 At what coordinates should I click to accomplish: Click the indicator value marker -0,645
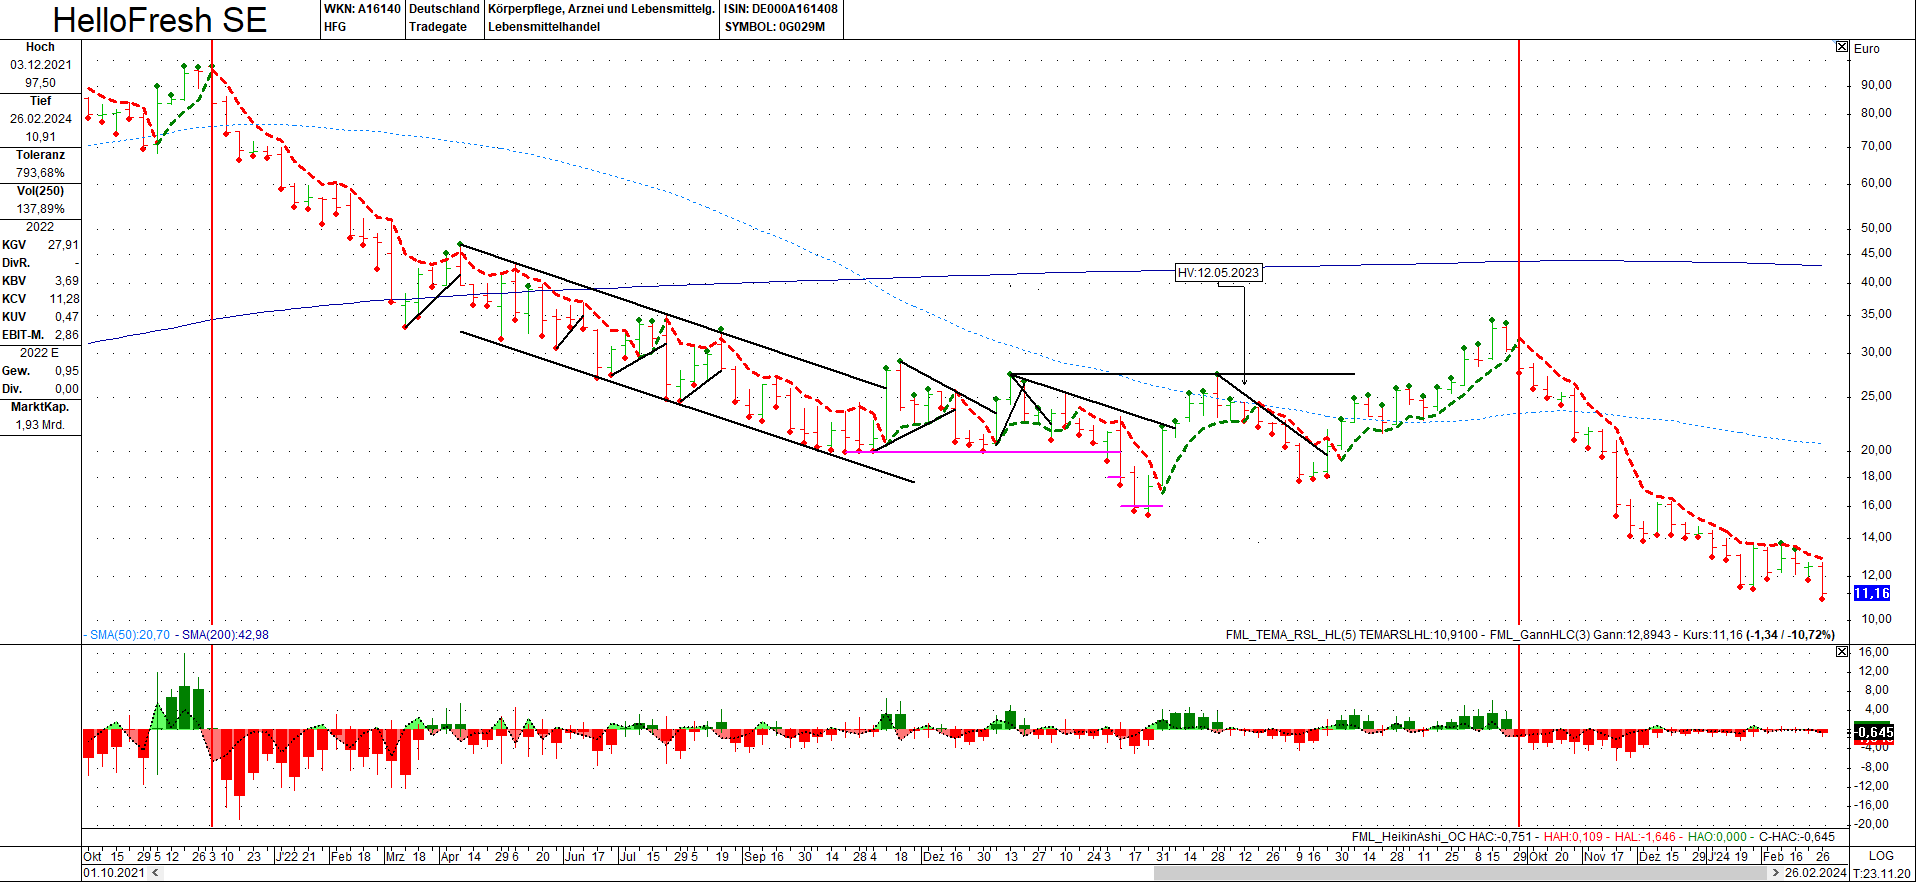1874,732
